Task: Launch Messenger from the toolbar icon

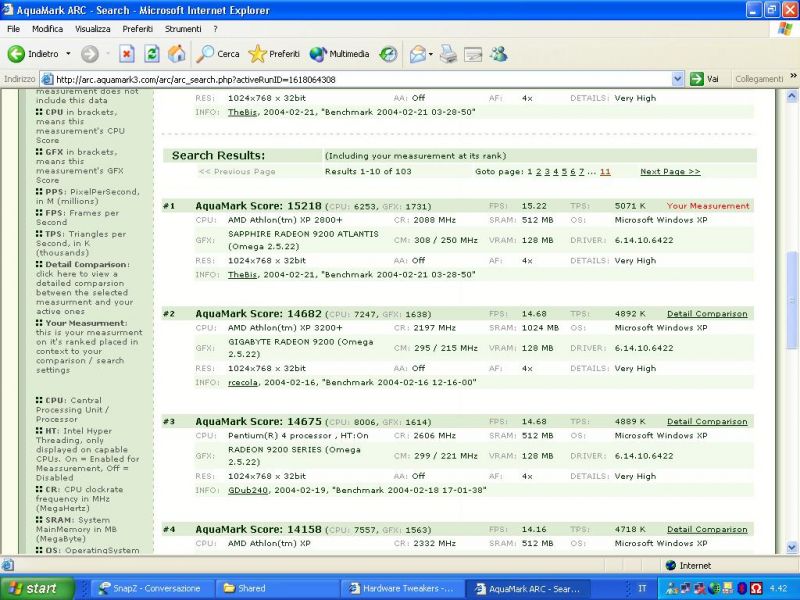Action: 498,54
